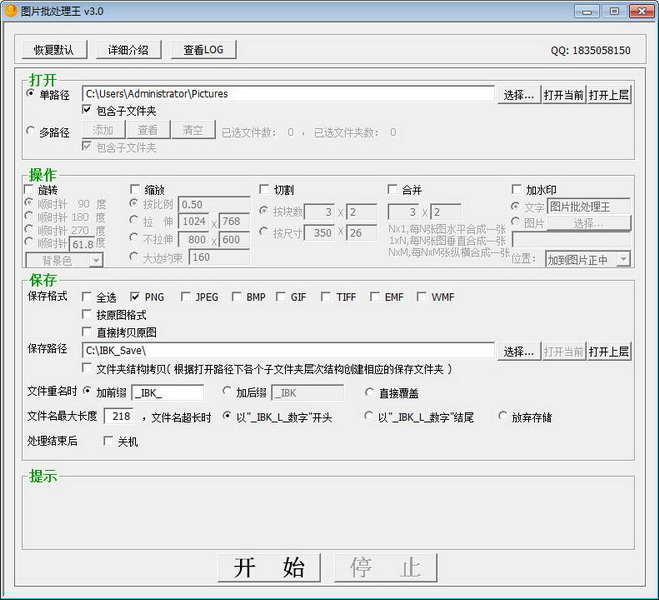
Task: Click 选择... next to the save path
Action: 519,351
